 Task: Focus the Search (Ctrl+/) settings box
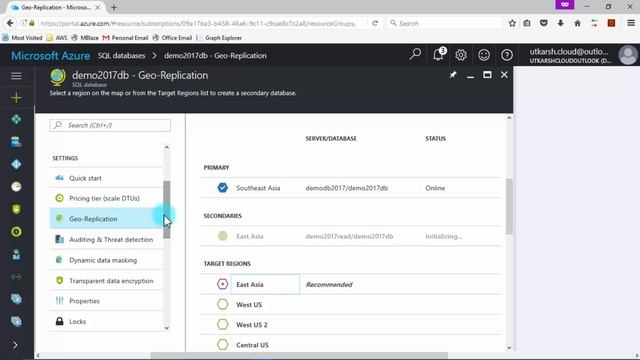(110, 125)
